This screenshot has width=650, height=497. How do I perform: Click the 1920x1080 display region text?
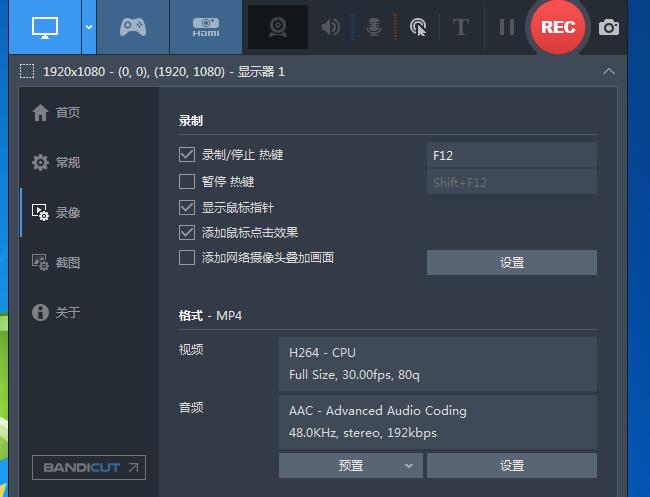(164, 72)
